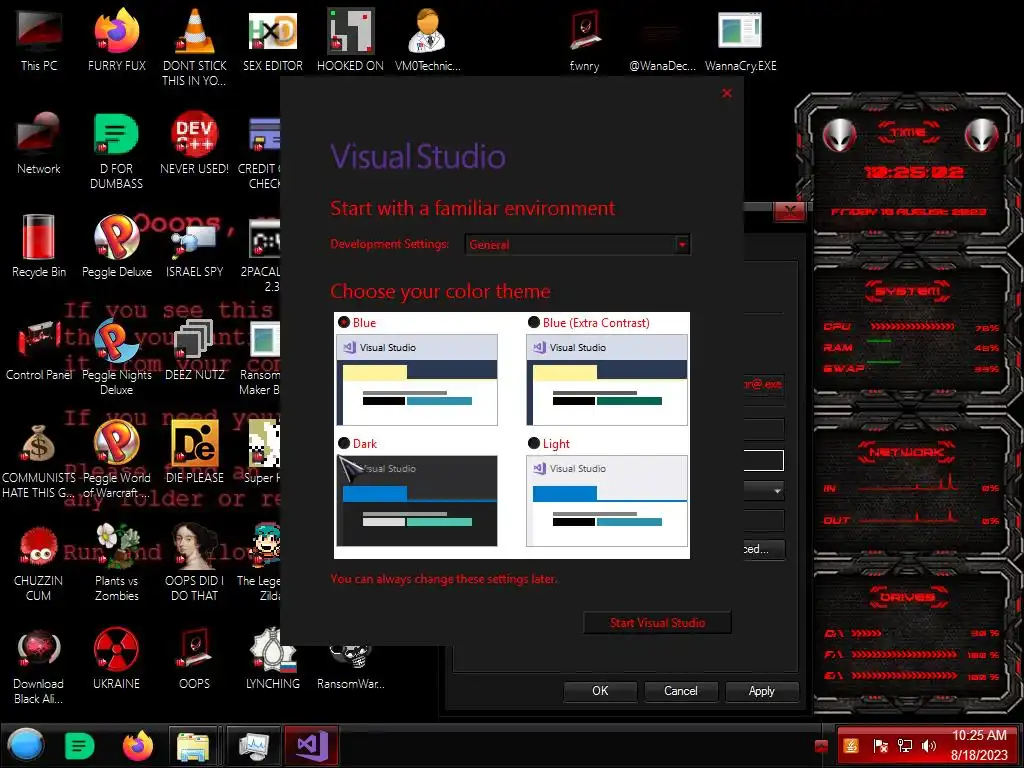Select the Blue color theme radio button
This screenshot has width=1024, height=768.
pos(344,323)
